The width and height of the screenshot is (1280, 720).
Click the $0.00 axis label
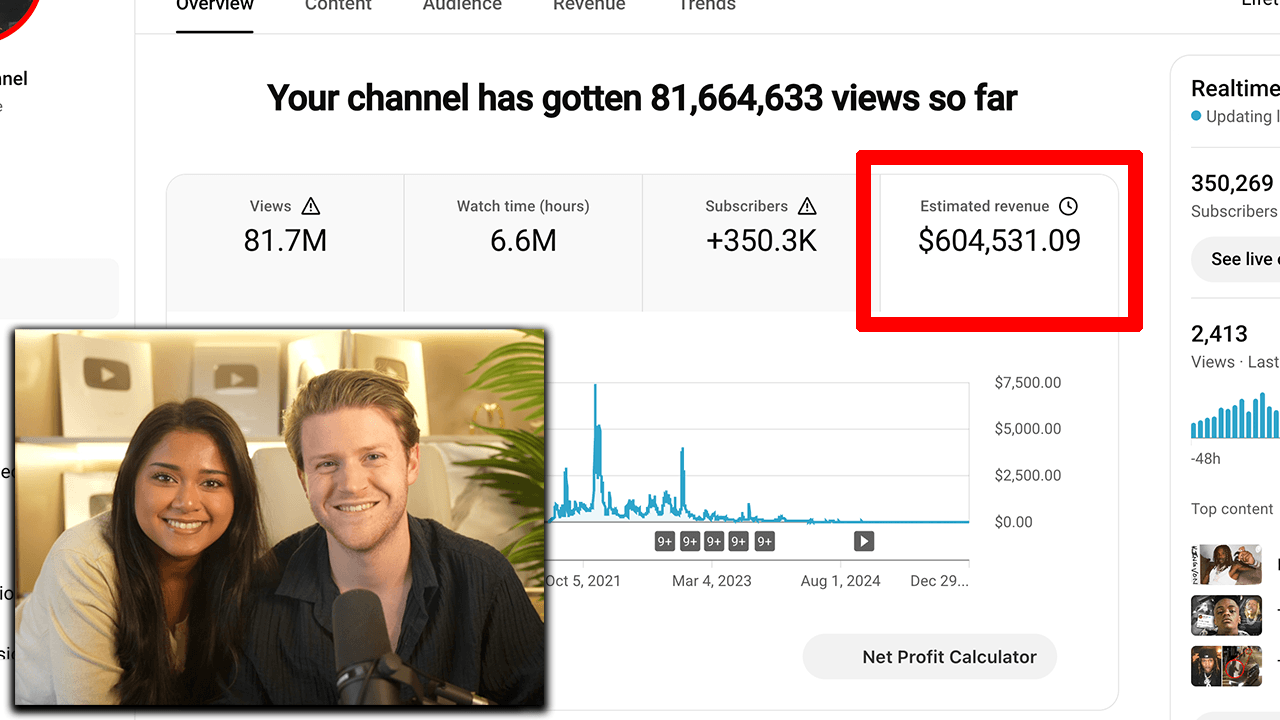pos(1014,521)
